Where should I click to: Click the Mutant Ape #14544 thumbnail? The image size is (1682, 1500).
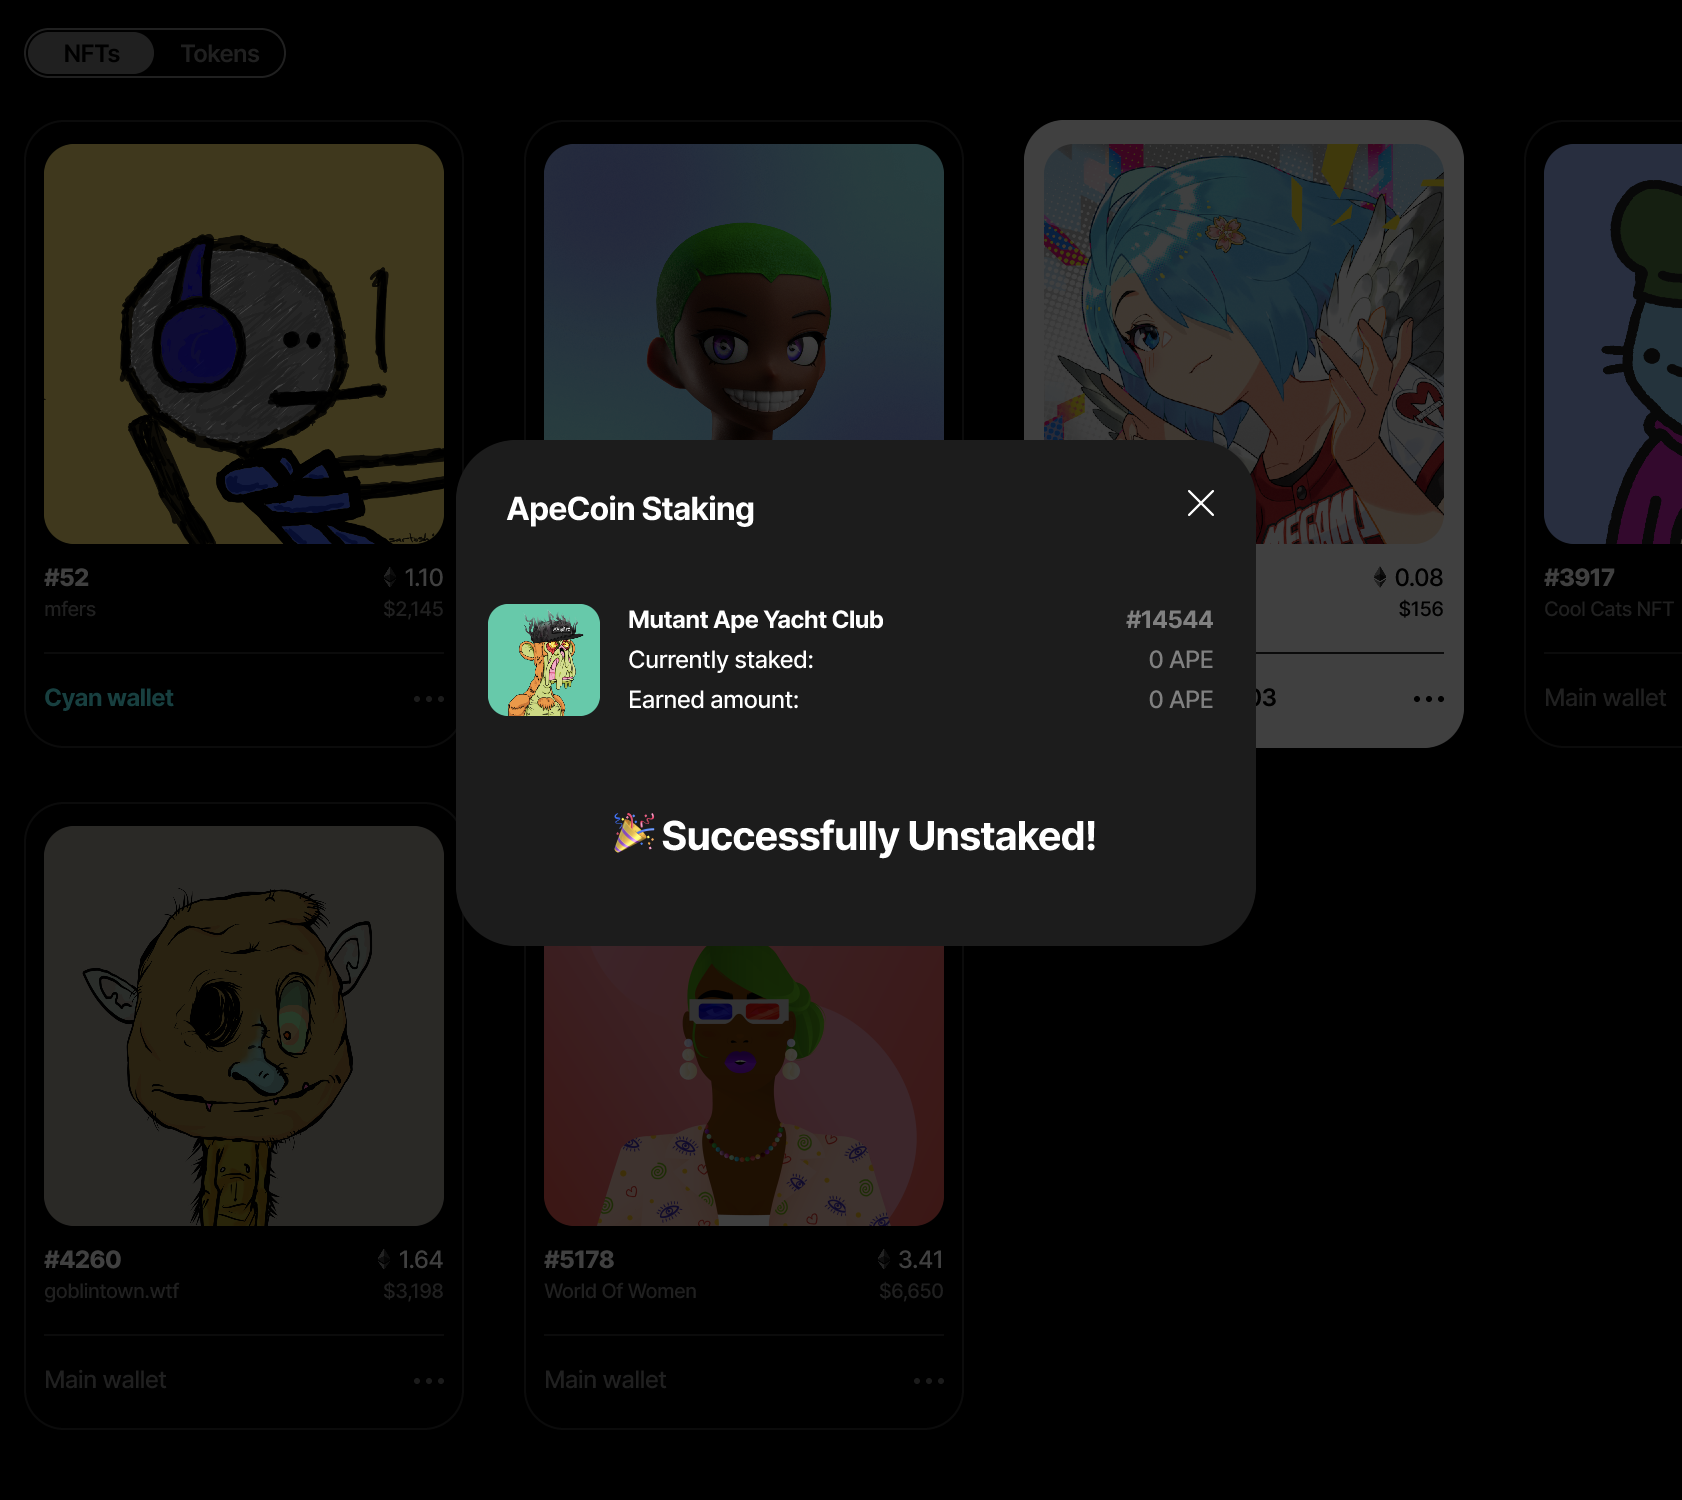click(x=544, y=660)
